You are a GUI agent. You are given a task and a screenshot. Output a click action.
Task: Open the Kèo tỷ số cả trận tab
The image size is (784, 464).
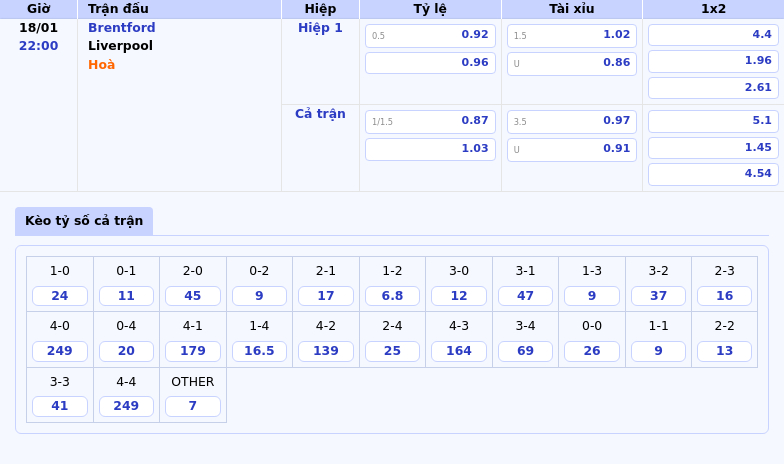(84, 221)
